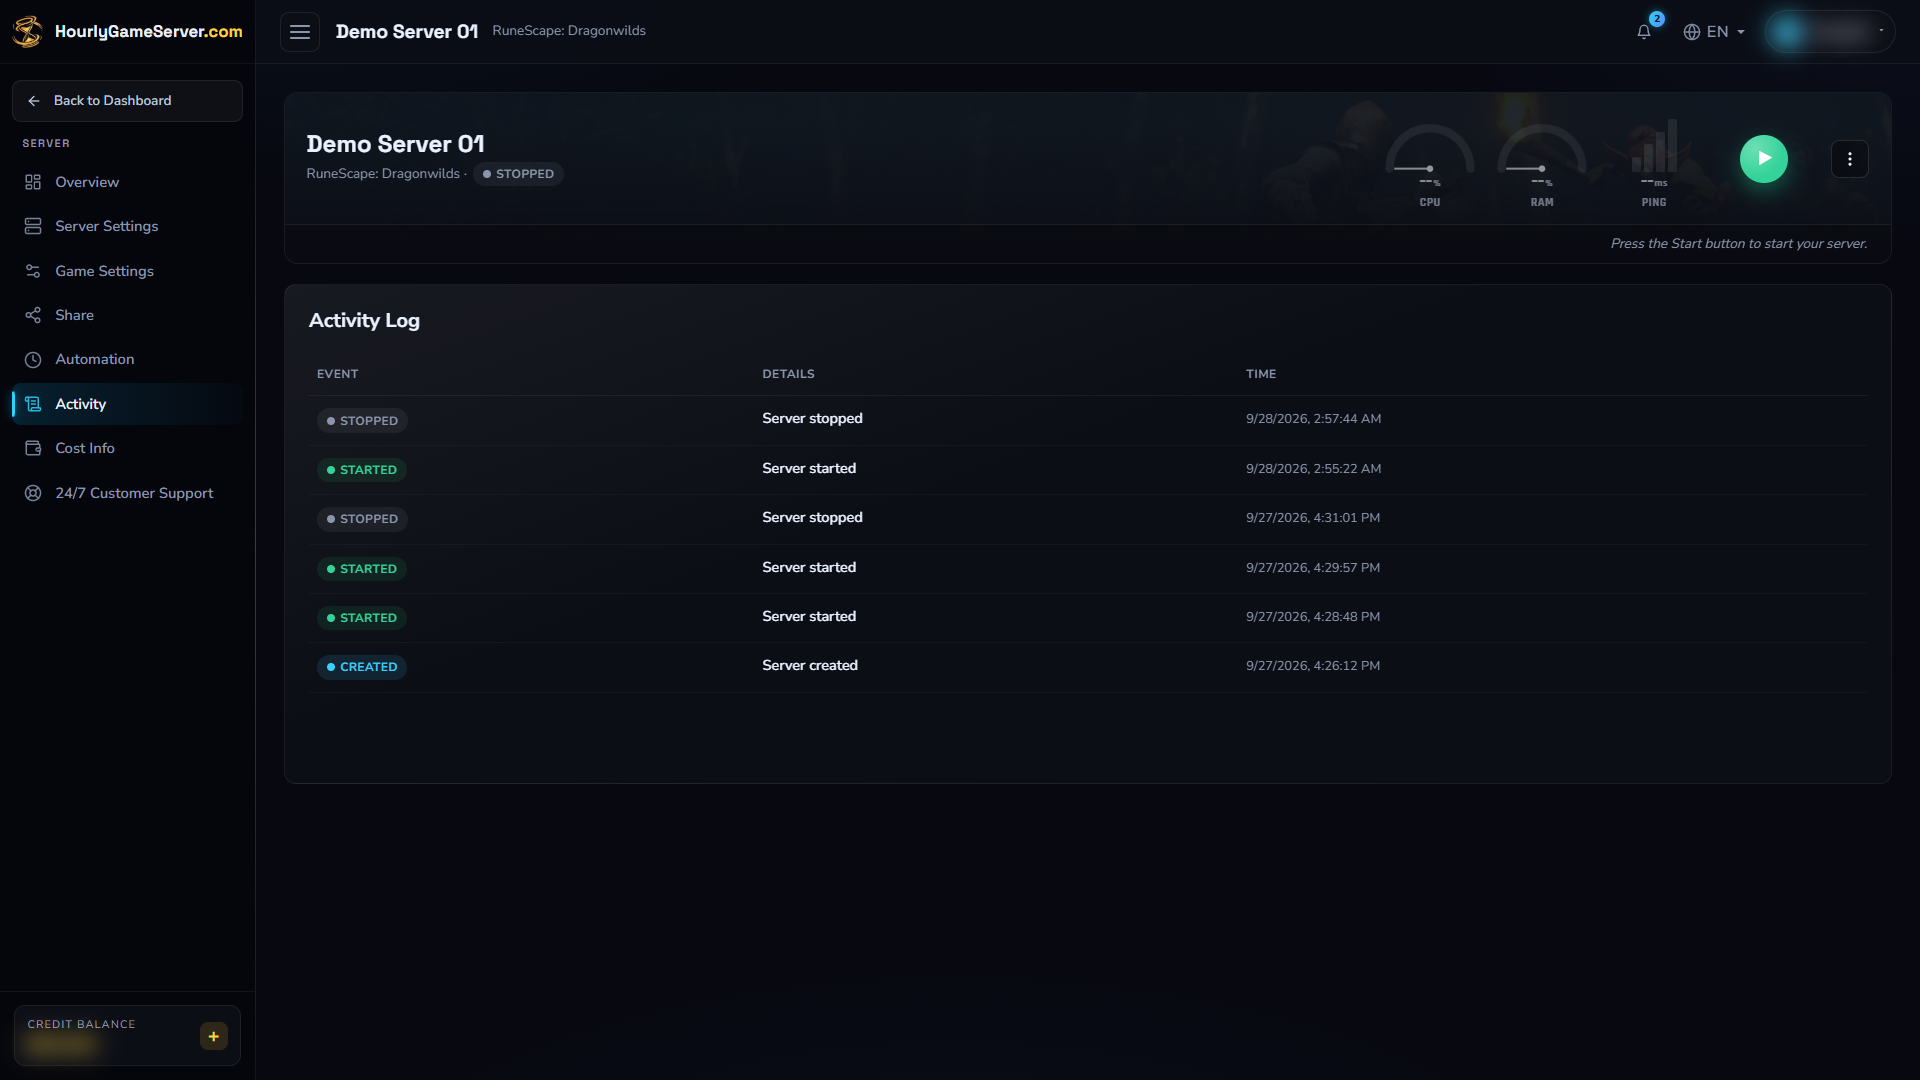
Task: Click the Activity Log heading
Action: (364, 320)
